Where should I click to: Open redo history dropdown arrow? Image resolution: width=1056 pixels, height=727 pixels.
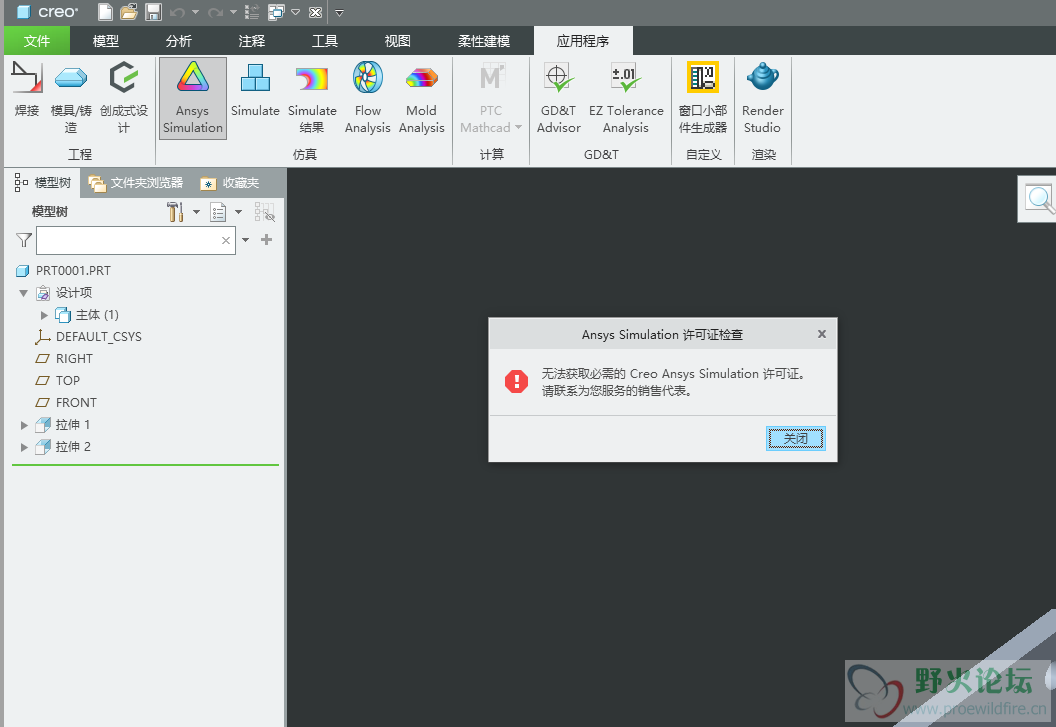pos(233,12)
